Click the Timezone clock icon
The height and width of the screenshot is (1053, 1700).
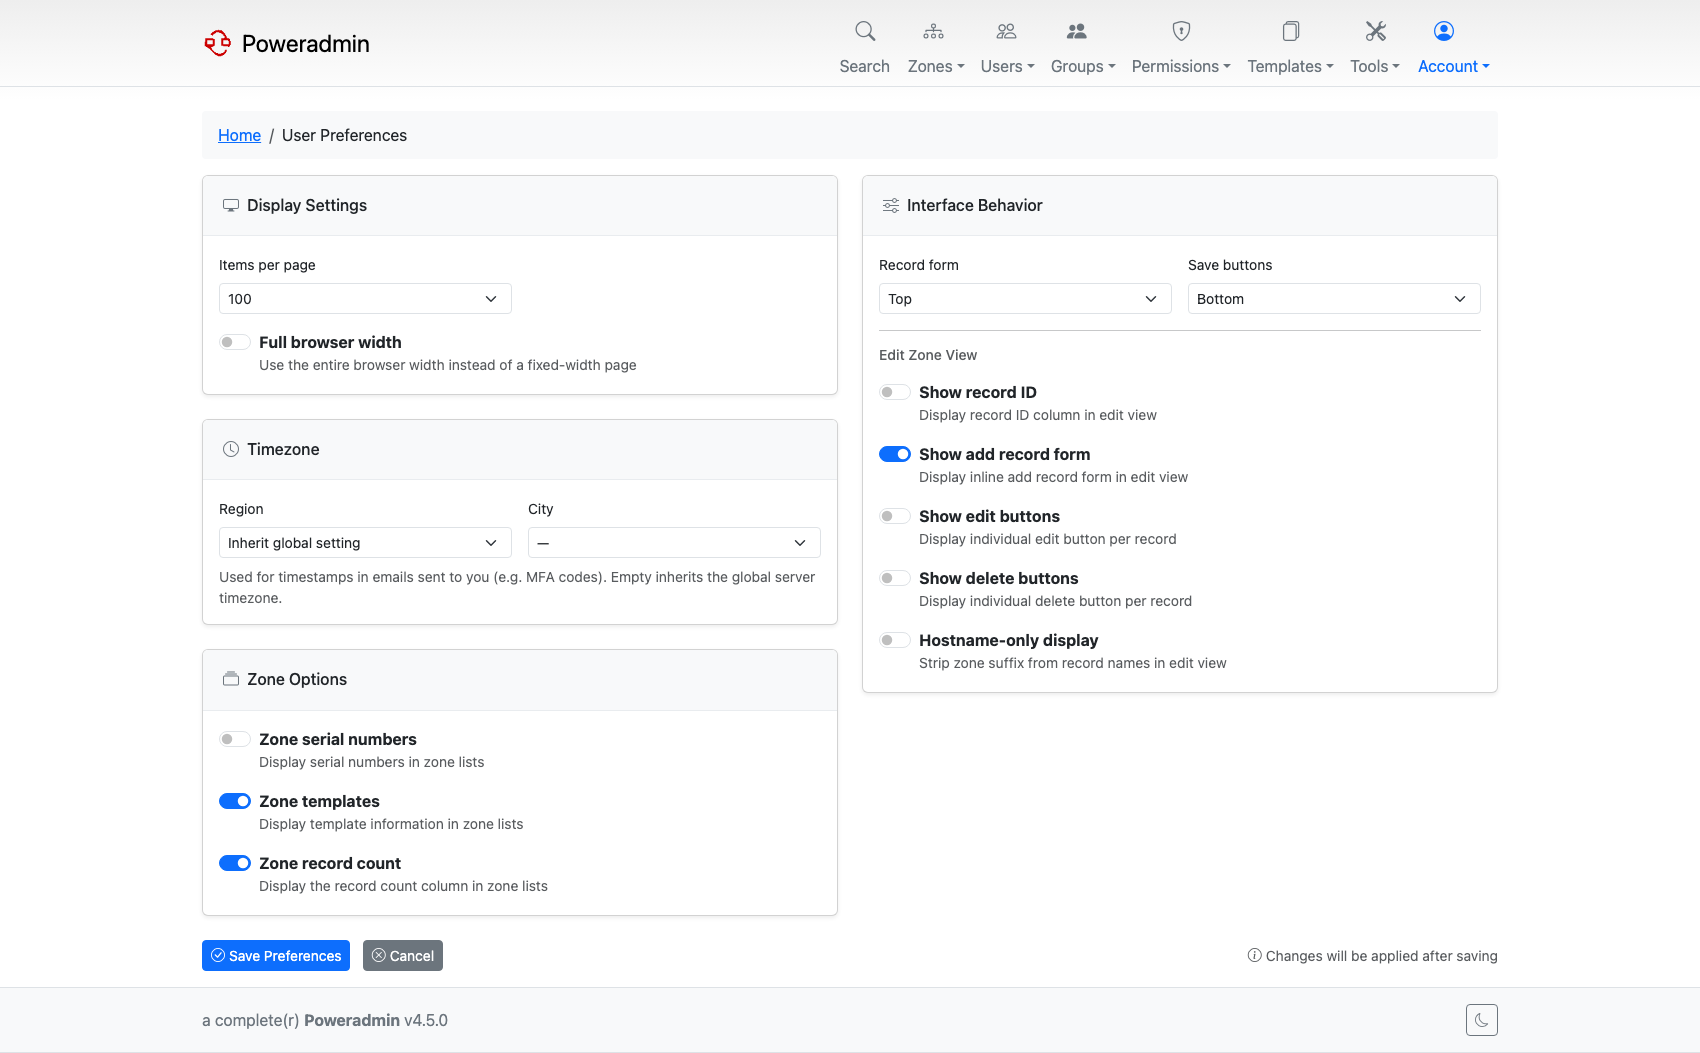[231, 449]
